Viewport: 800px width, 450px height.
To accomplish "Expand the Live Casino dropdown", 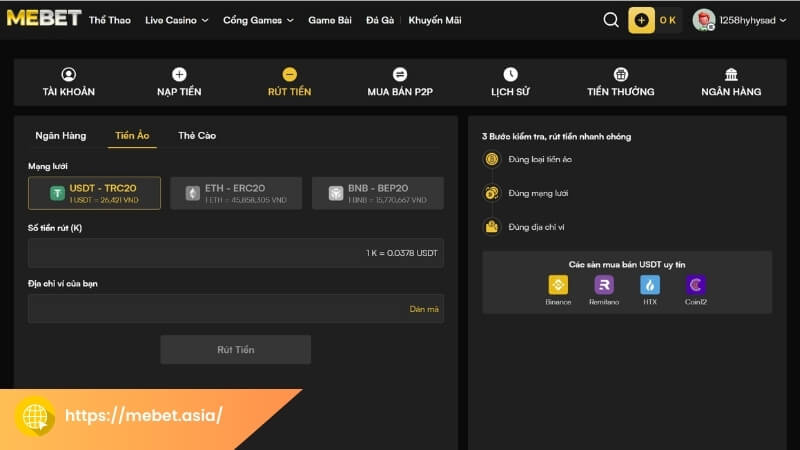I will pyautogui.click(x=176, y=20).
